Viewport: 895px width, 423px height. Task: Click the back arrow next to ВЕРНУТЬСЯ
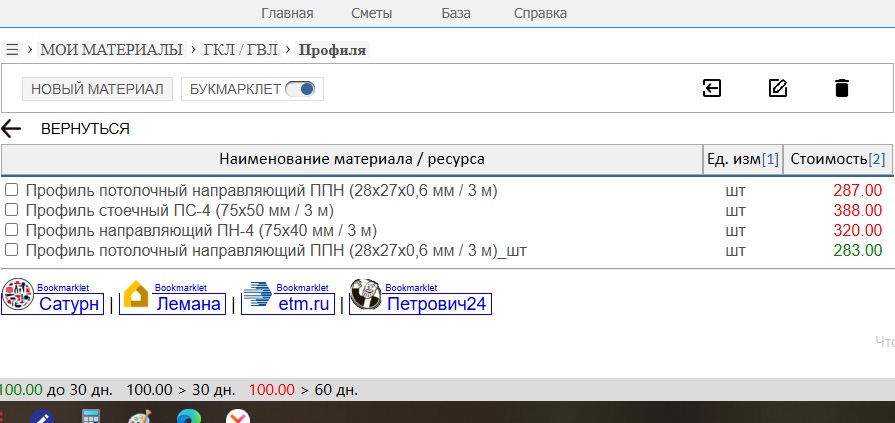[x=11, y=129]
